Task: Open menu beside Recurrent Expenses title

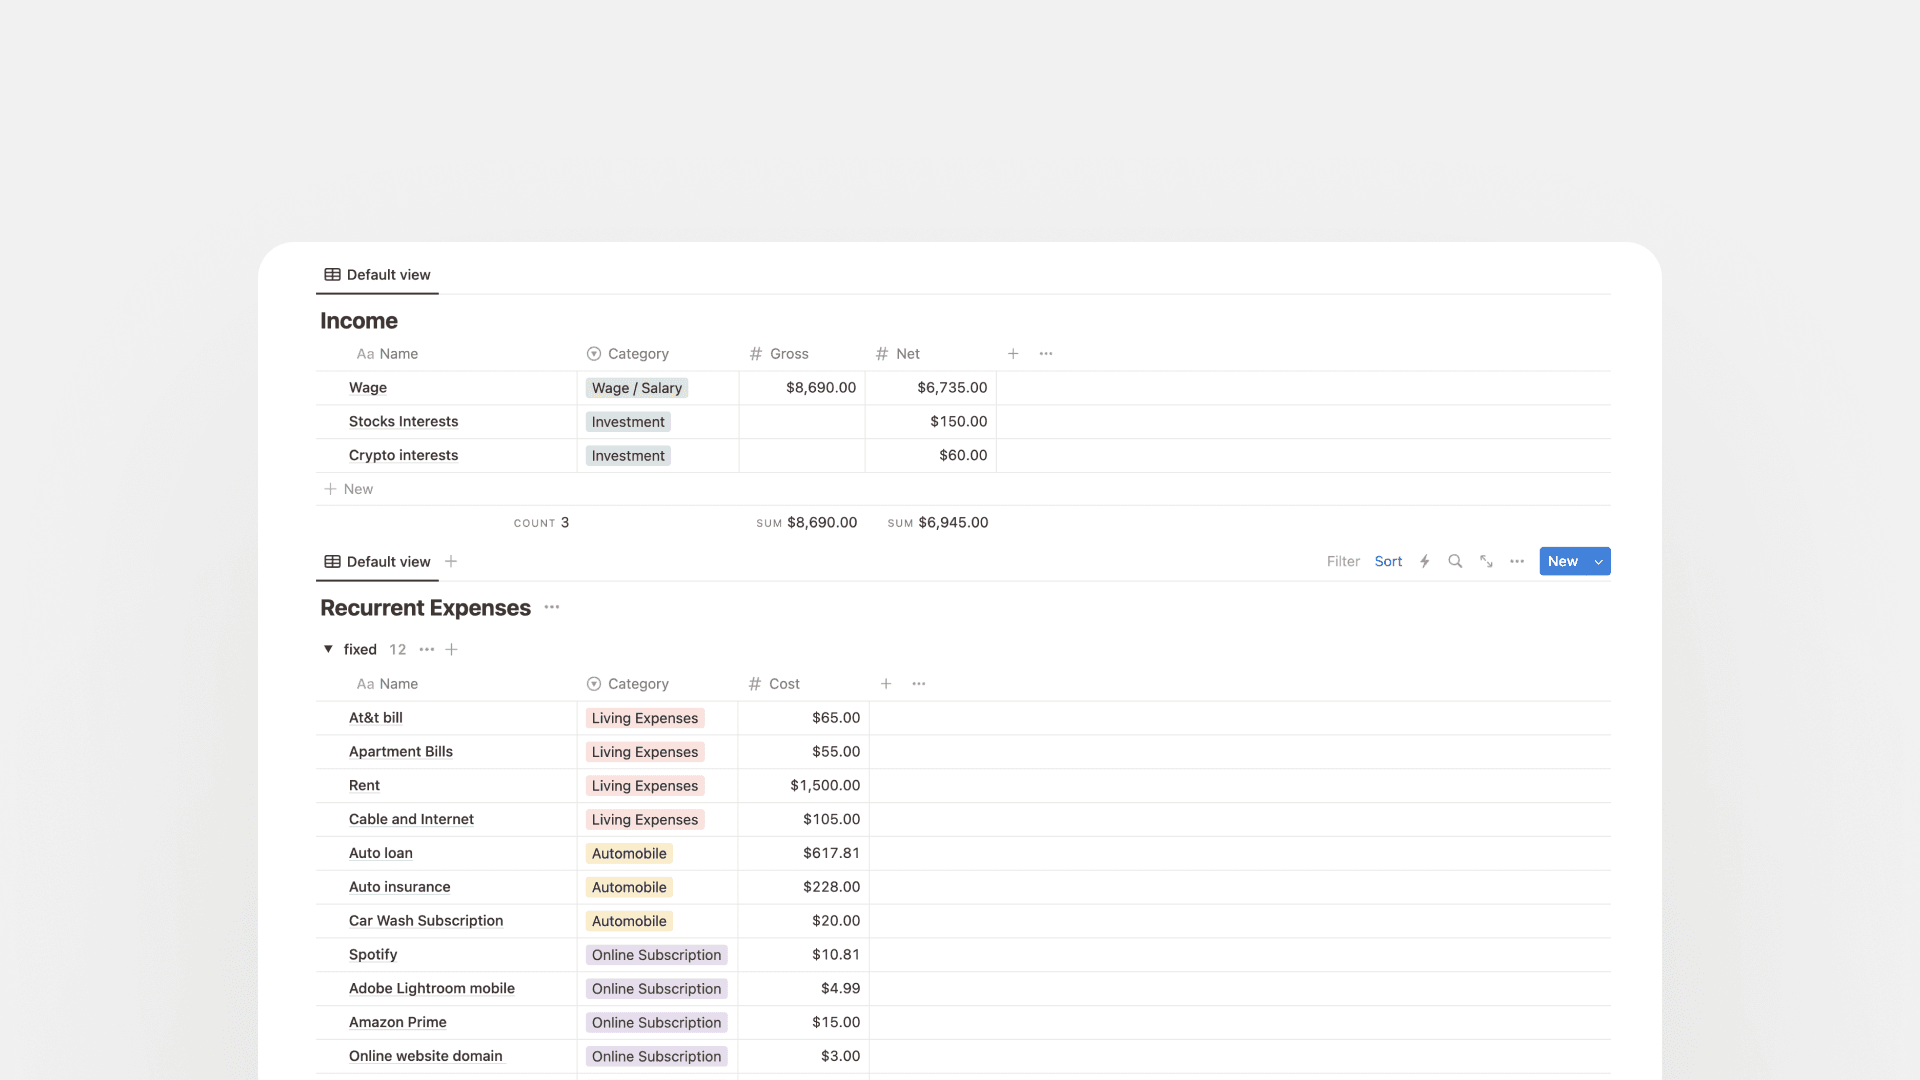Action: [x=552, y=608]
